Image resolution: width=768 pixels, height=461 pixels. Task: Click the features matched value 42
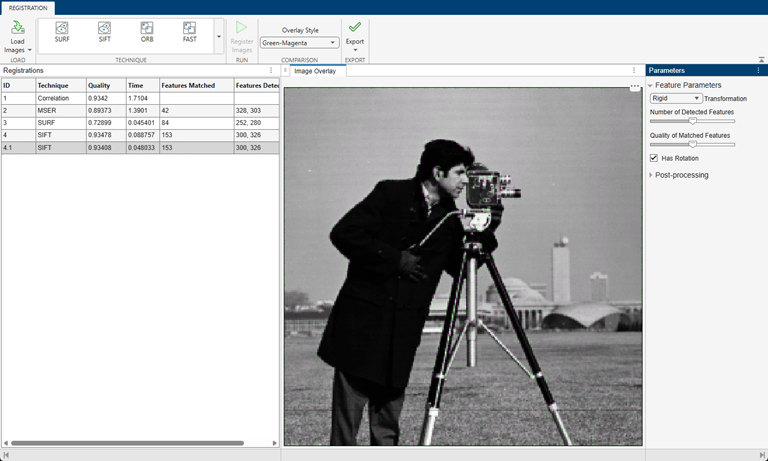coord(165,111)
